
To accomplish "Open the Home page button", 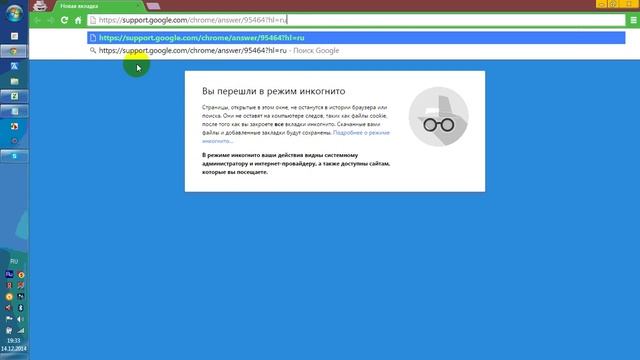I will point(78,20).
